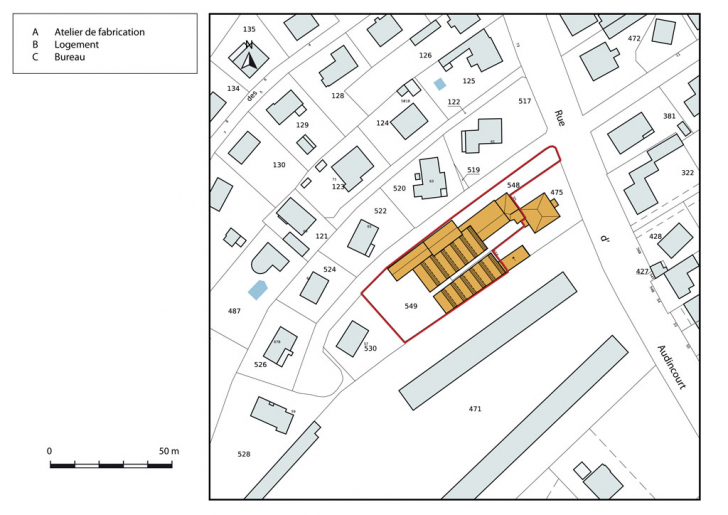Click parcel number 472 label
This screenshot has height=515, width=728.
pos(633,38)
